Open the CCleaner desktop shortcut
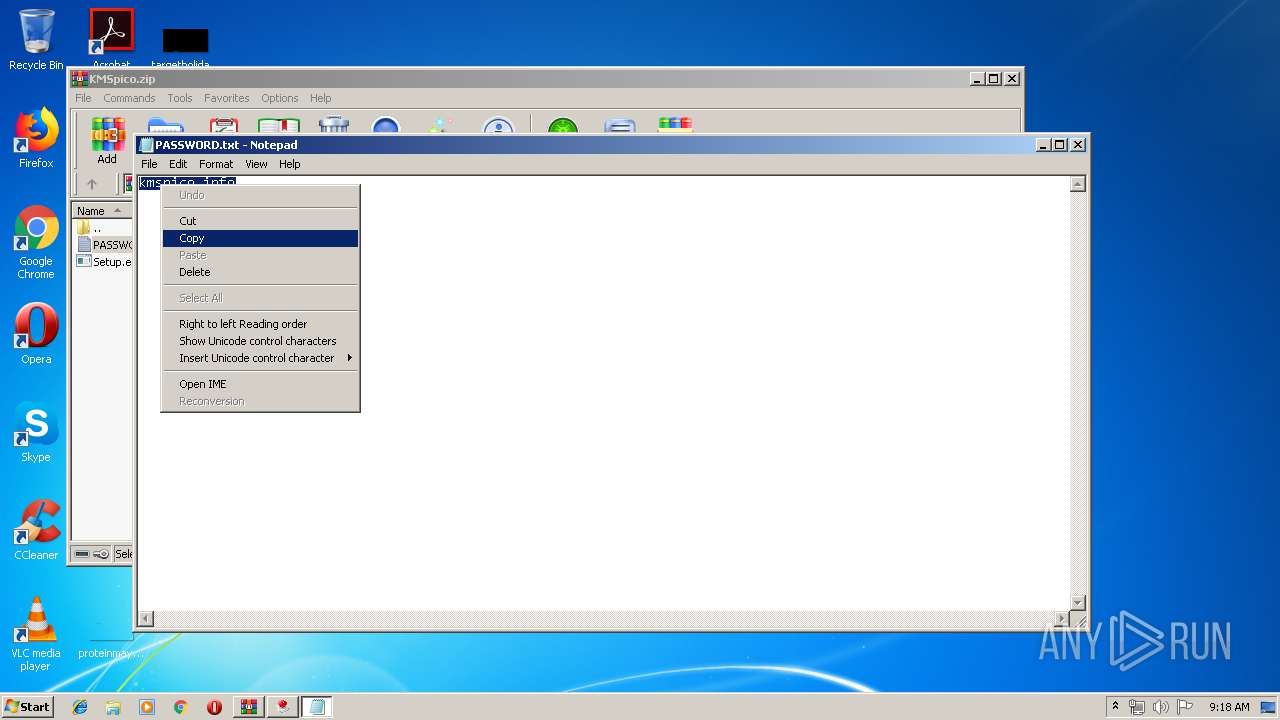Image resolution: width=1280 pixels, height=720 pixels. click(36, 530)
